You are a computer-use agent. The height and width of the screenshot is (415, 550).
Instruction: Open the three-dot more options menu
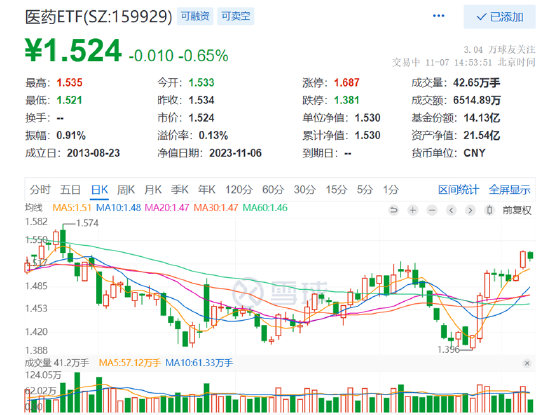click(x=438, y=16)
